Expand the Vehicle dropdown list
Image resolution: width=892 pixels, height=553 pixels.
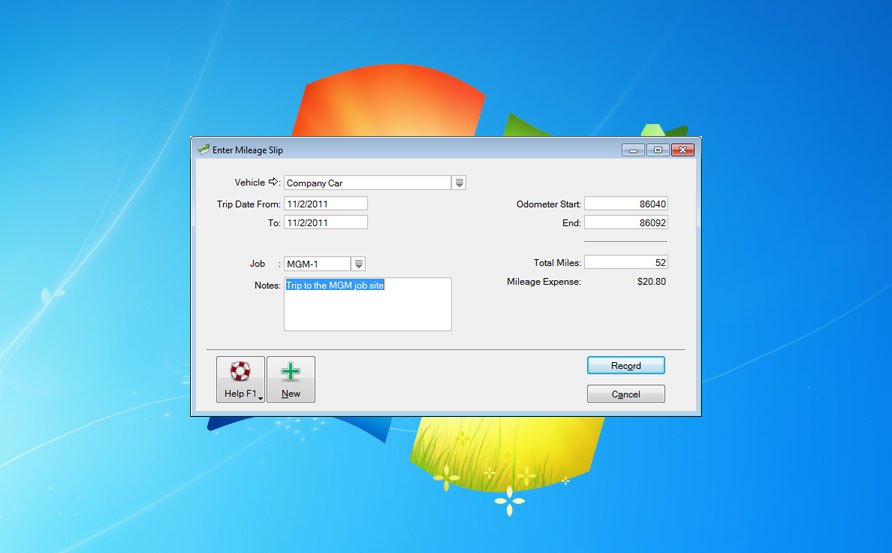point(459,183)
